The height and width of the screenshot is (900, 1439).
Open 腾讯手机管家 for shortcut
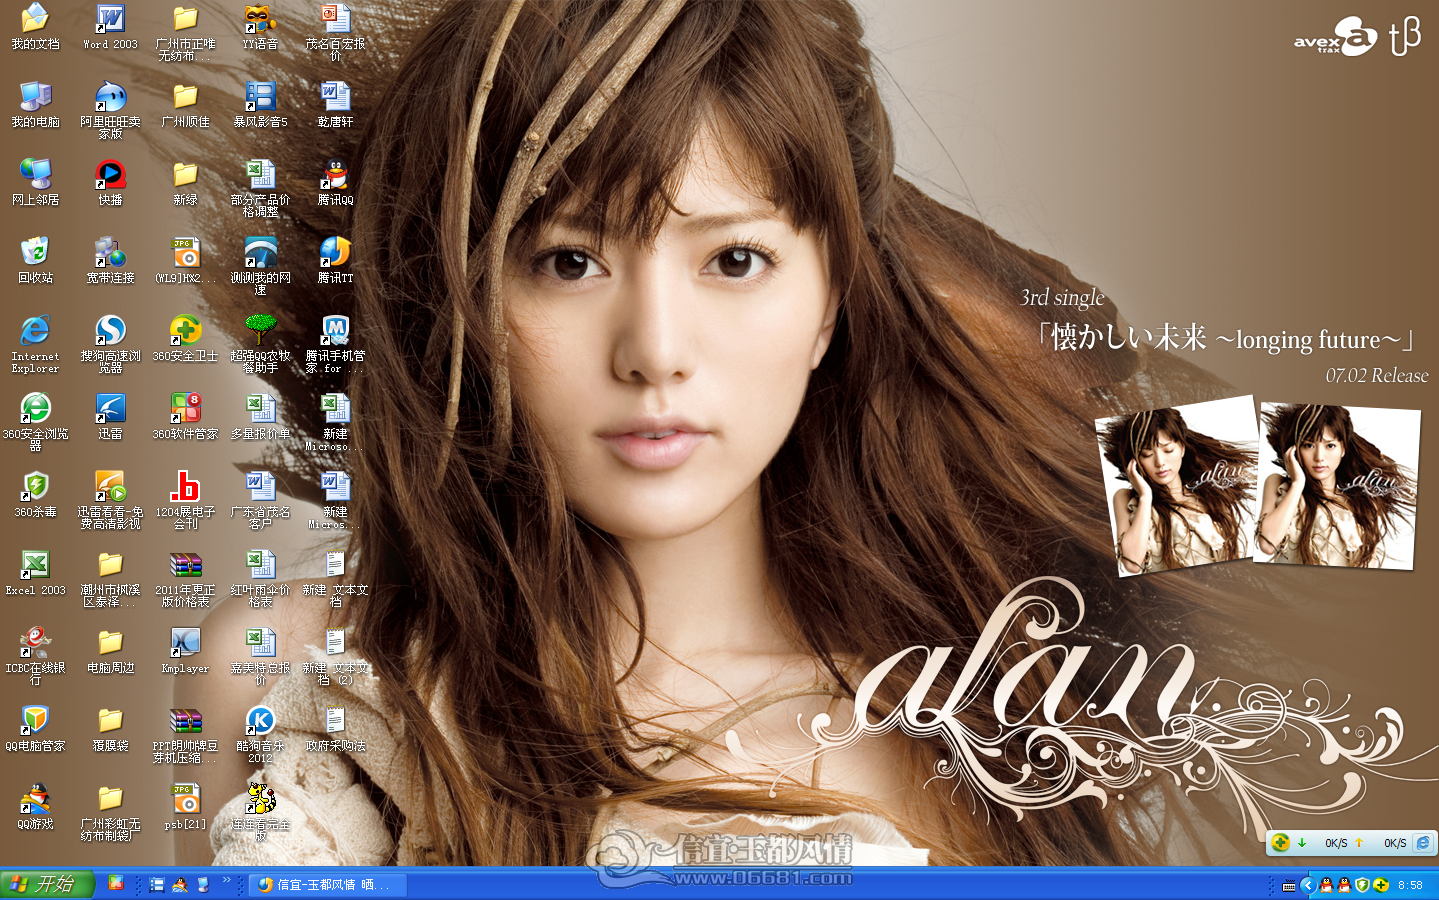click(335, 345)
